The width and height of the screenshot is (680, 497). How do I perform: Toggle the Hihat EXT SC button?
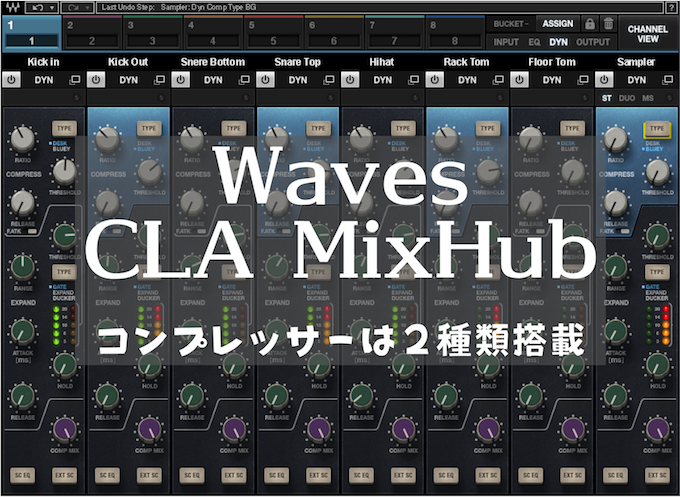(403, 475)
